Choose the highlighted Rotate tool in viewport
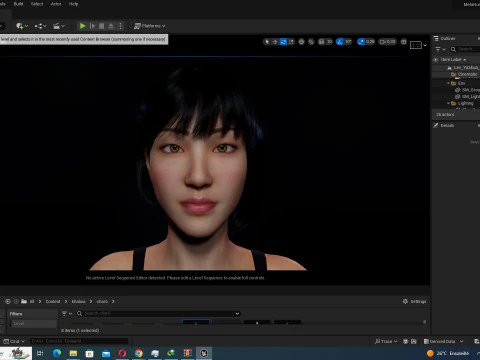The width and height of the screenshot is (480, 360). [x=283, y=42]
